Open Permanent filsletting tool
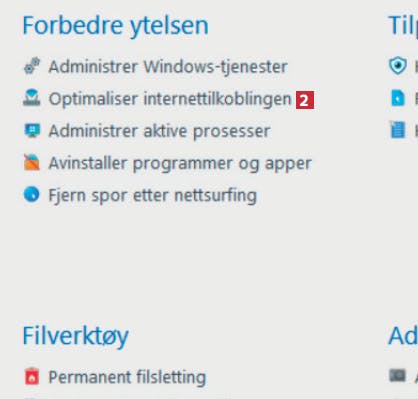Screen dimensions: 418x399 tap(127, 377)
